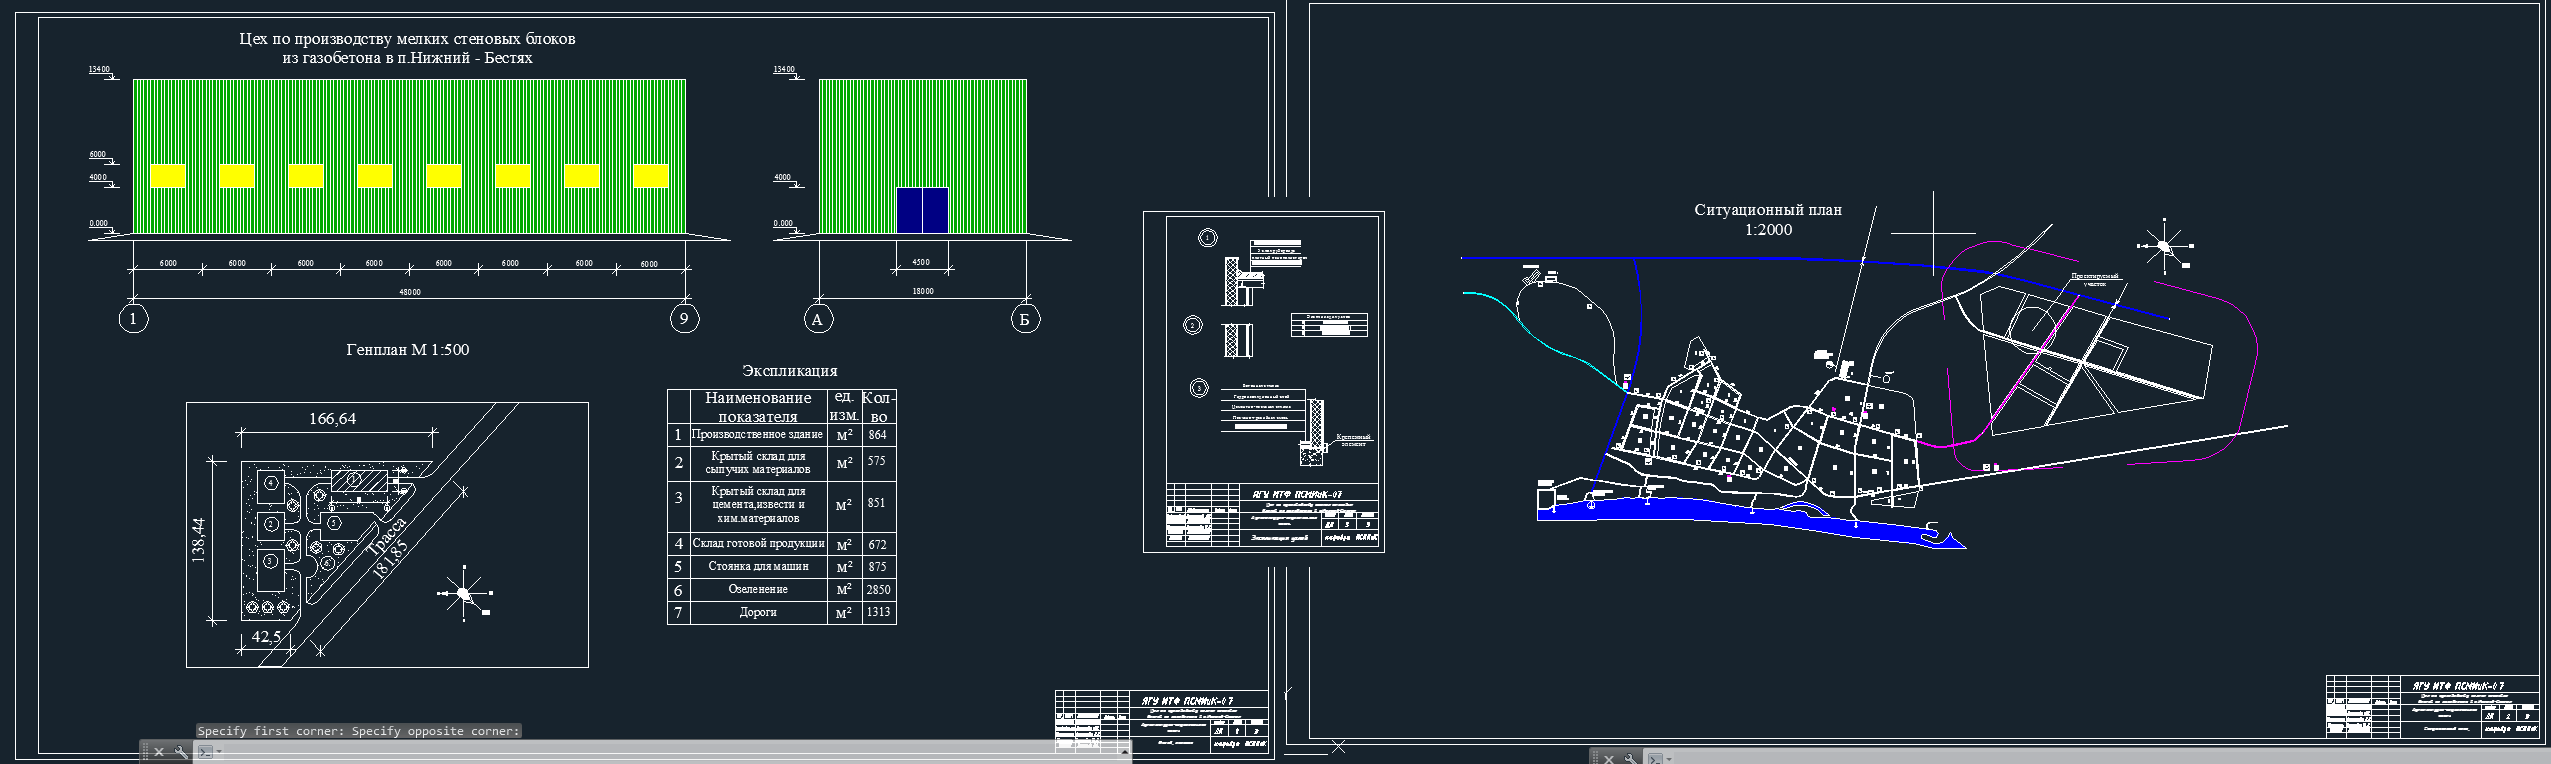The image size is (2551, 764).
Task: Select the genplan north arrow symbol
Action: coord(465,594)
